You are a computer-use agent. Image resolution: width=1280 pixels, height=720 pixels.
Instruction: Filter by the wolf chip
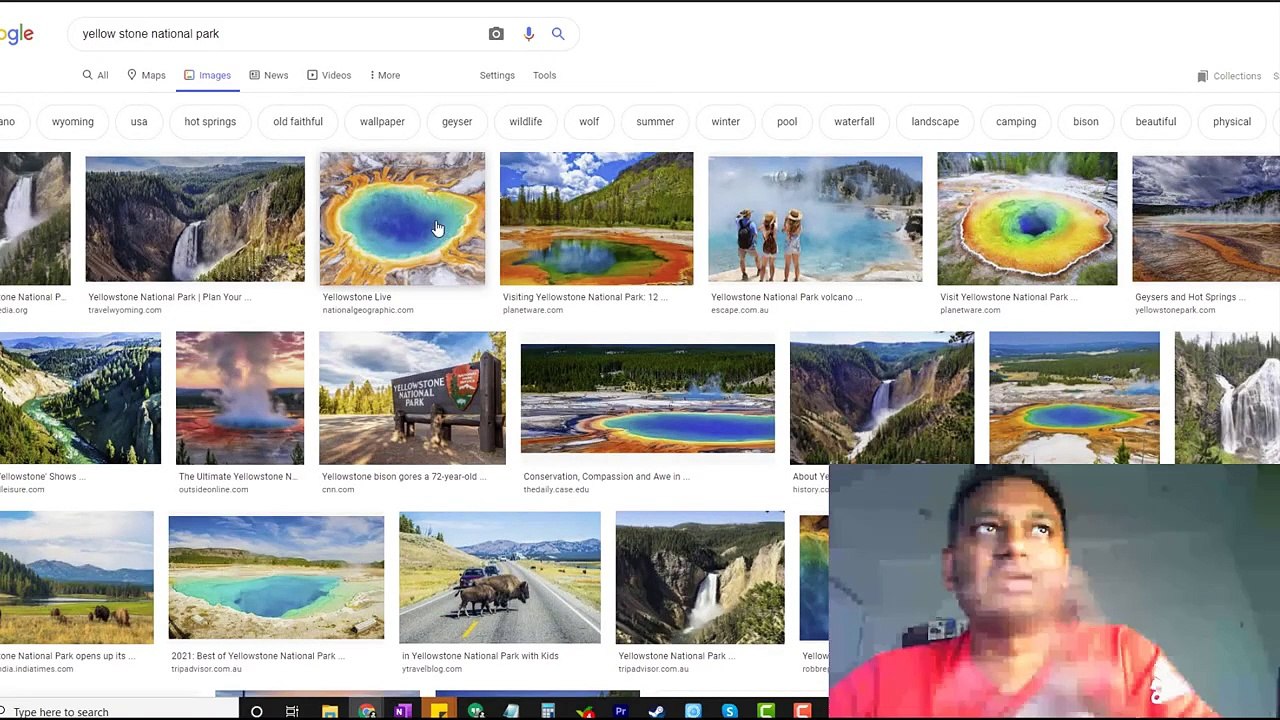pos(589,122)
